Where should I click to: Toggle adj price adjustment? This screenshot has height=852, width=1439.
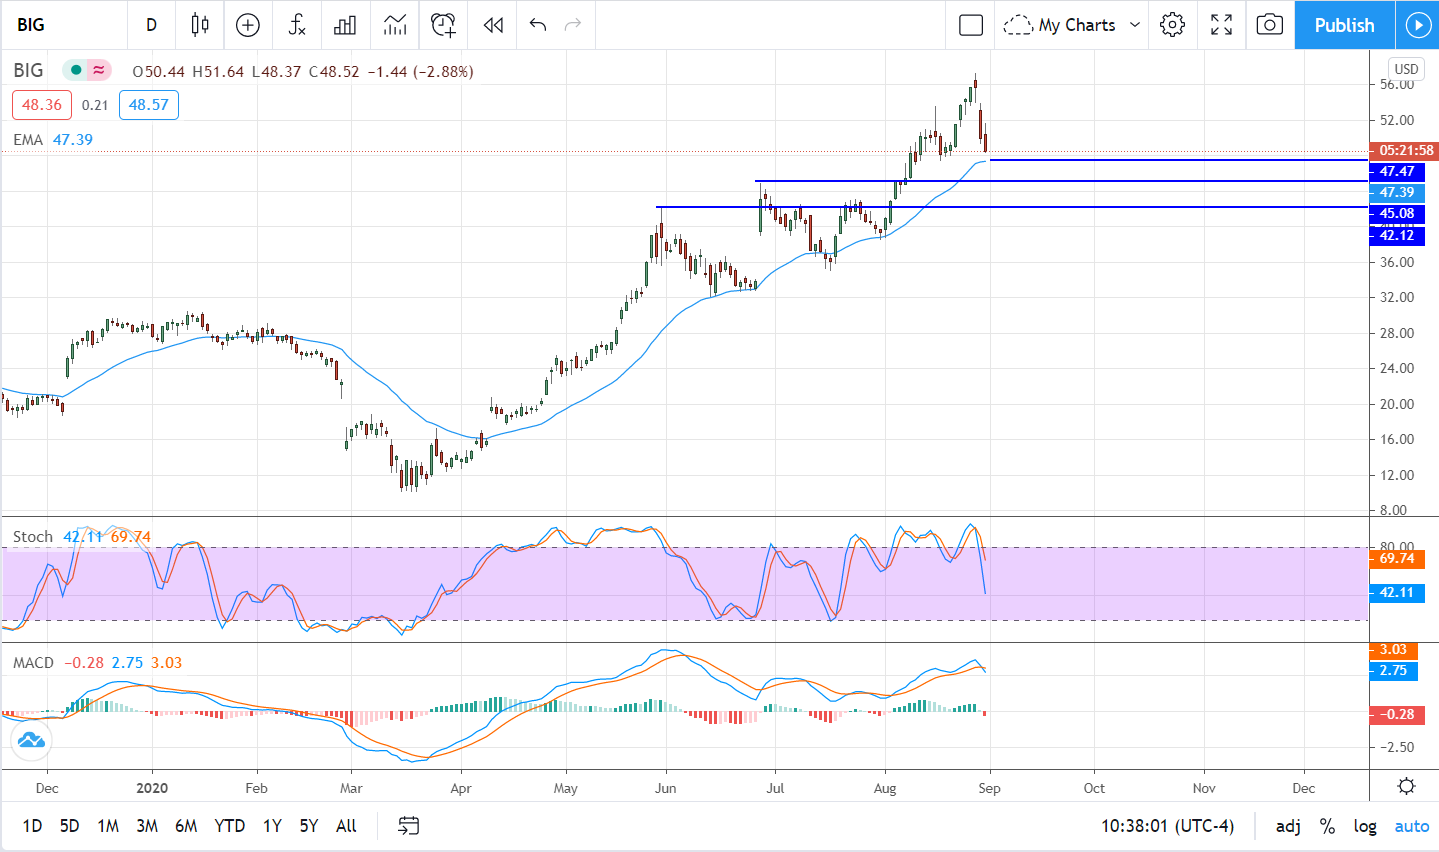pos(1288,826)
